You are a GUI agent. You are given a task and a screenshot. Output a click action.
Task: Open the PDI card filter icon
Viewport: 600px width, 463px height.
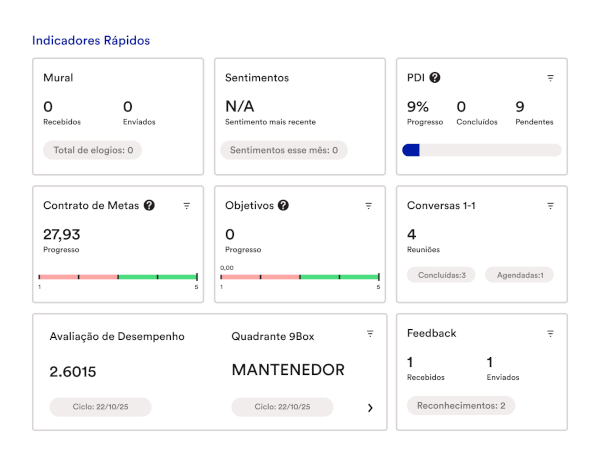[550, 78]
